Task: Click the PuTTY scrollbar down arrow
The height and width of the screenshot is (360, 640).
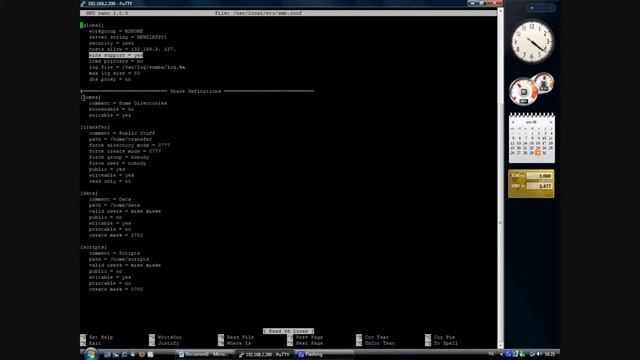Action: pos(500,345)
